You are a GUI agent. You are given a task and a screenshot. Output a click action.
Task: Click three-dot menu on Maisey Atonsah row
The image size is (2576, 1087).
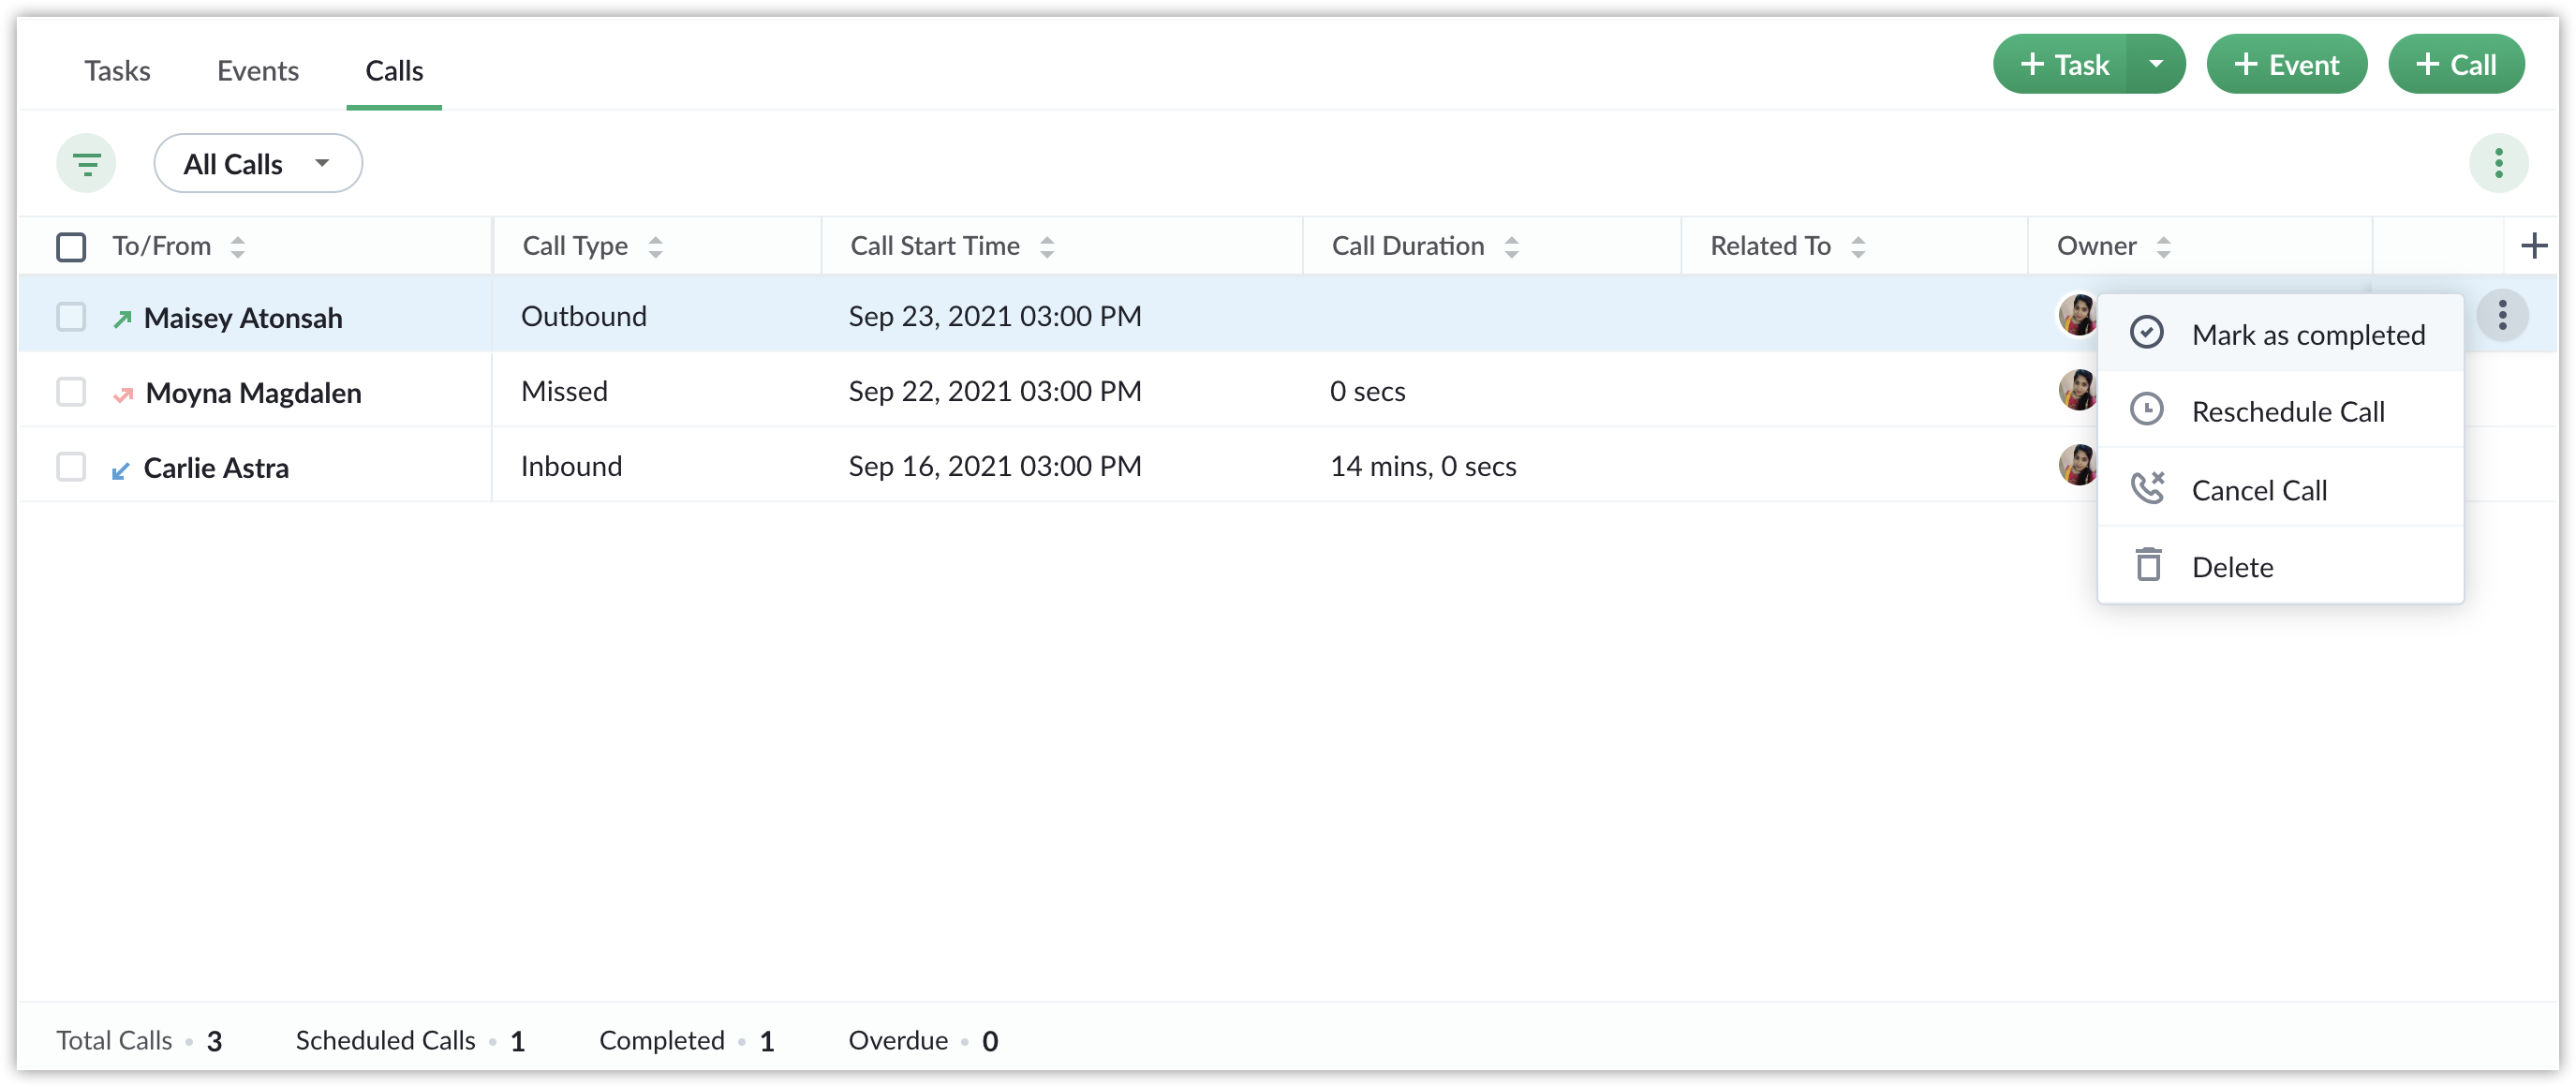[x=2501, y=315]
